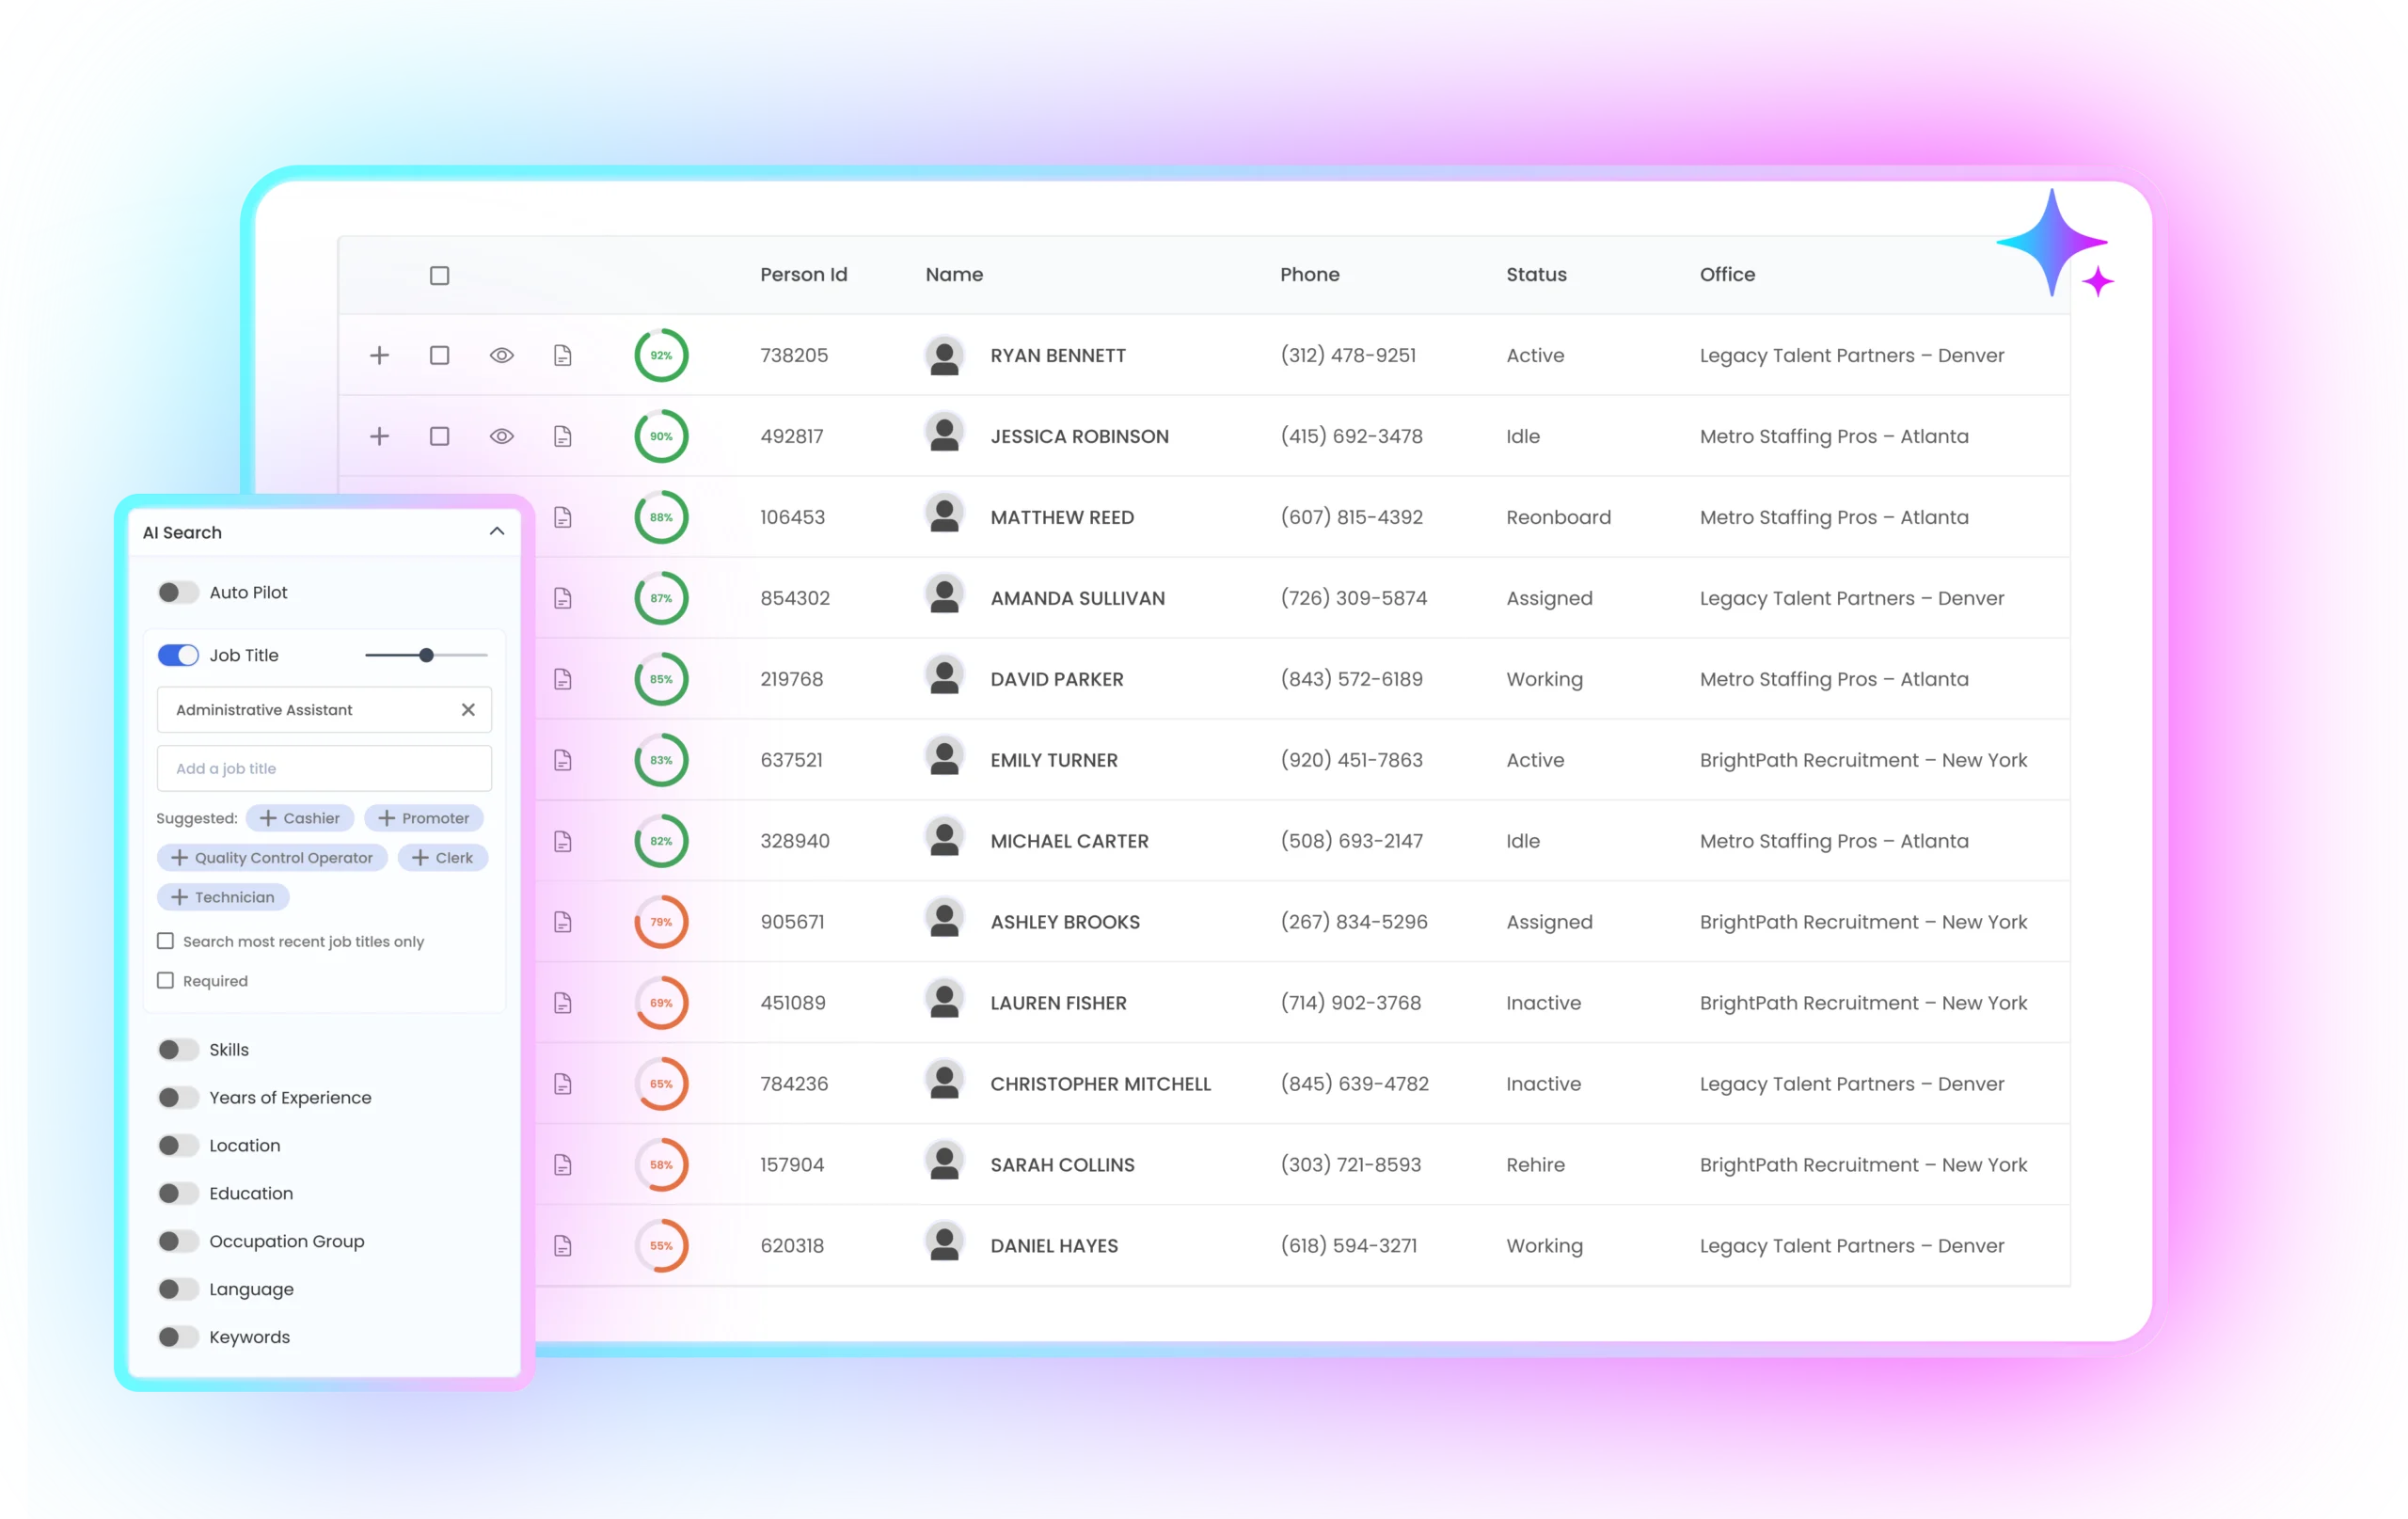This screenshot has height=1519, width=2408.
Task: Click the 92% match score circle
Action: [x=661, y=355]
